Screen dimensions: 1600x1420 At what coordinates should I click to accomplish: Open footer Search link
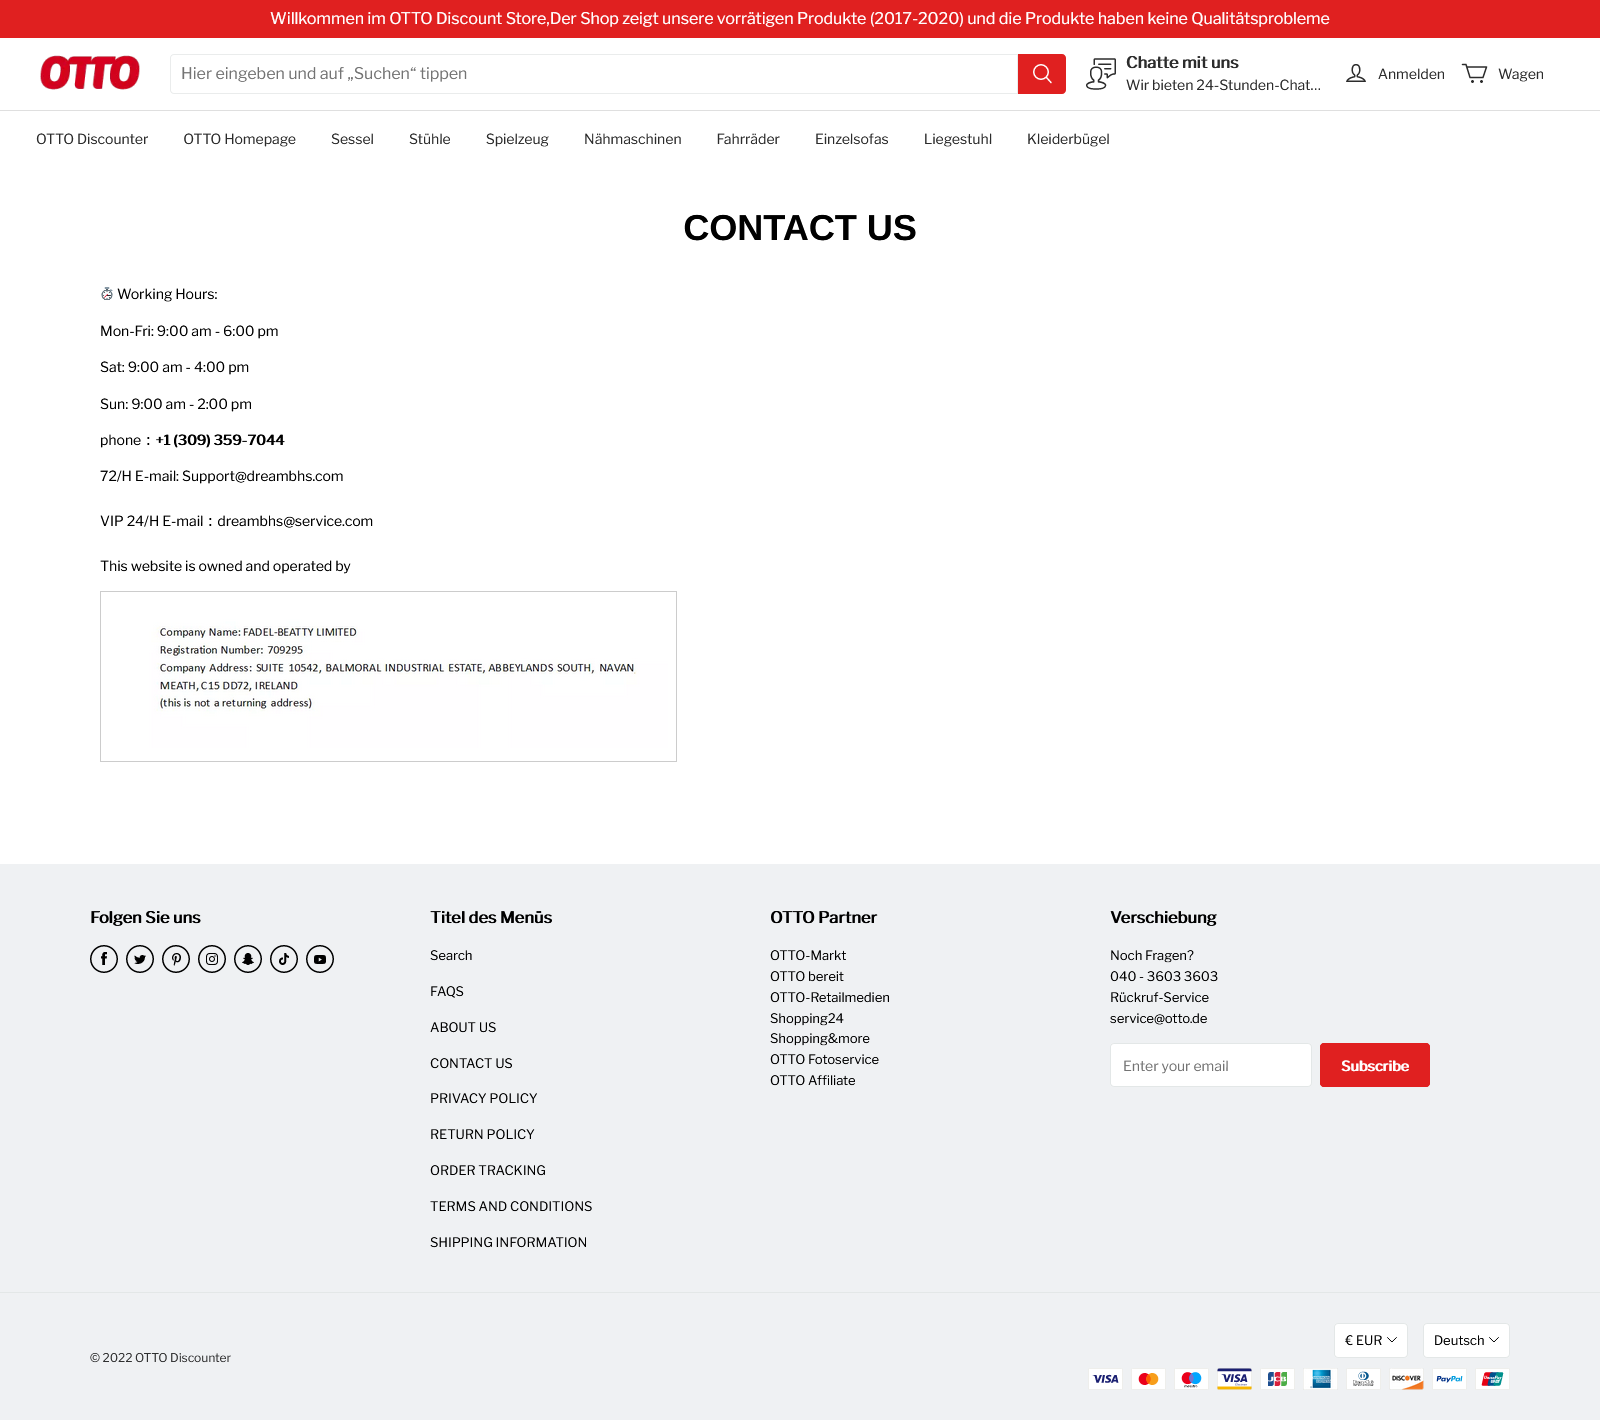pos(451,955)
